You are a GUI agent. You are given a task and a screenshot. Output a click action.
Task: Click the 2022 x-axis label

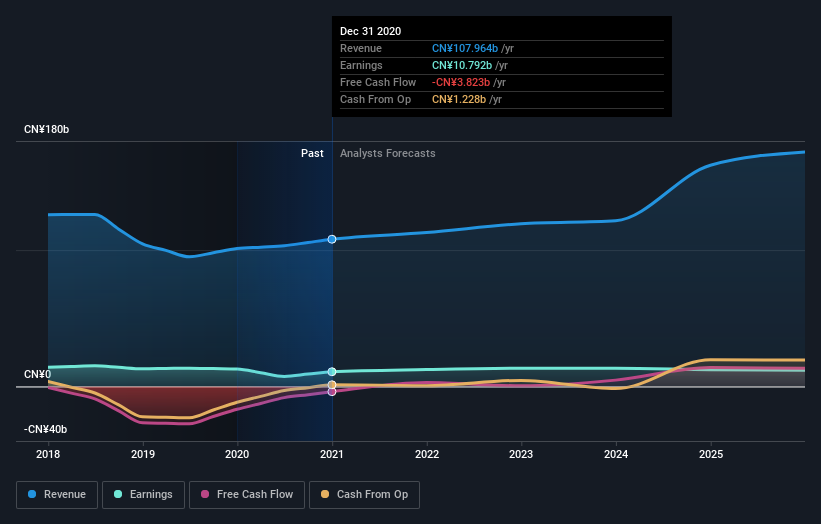(x=427, y=454)
